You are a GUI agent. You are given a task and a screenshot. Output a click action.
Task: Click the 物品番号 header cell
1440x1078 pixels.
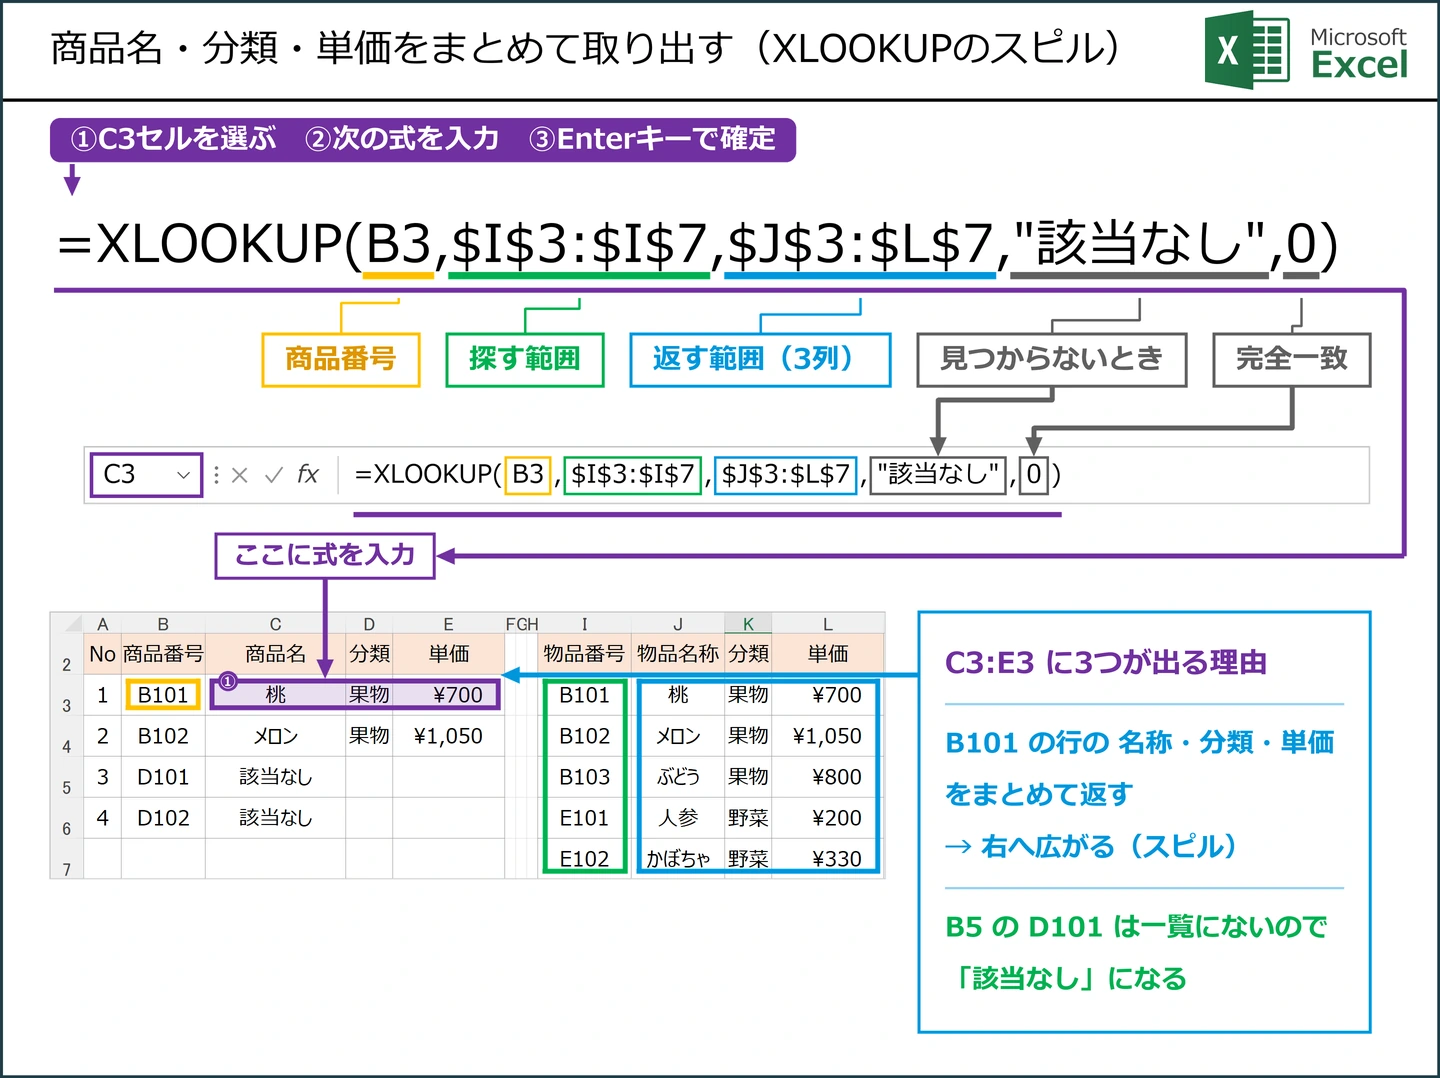point(584,654)
